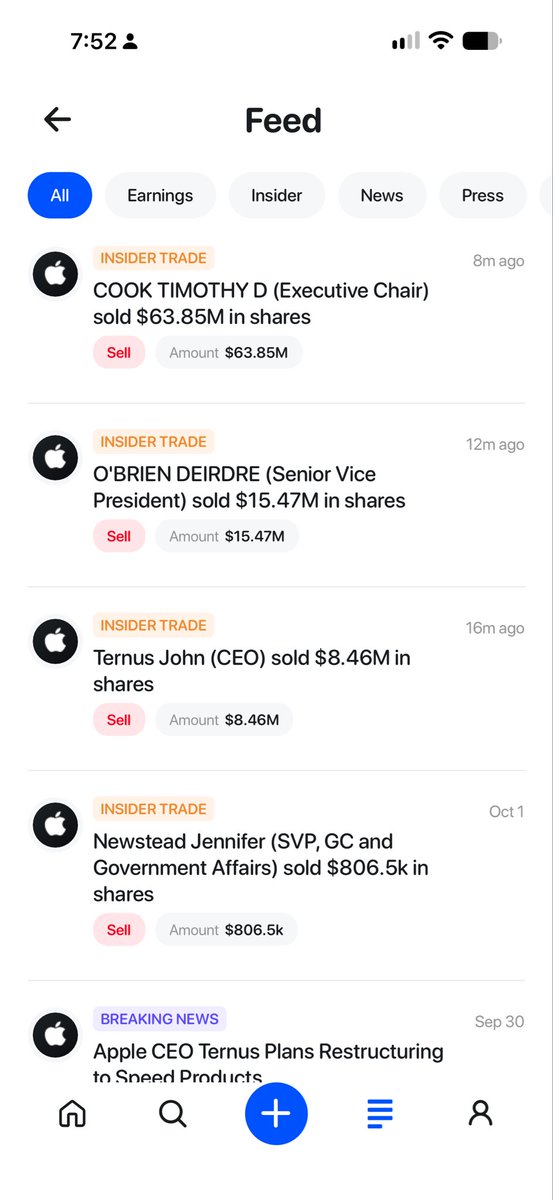Tap the blue plus add button
The width and height of the screenshot is (553, 1200).
tap(276, 1113)
